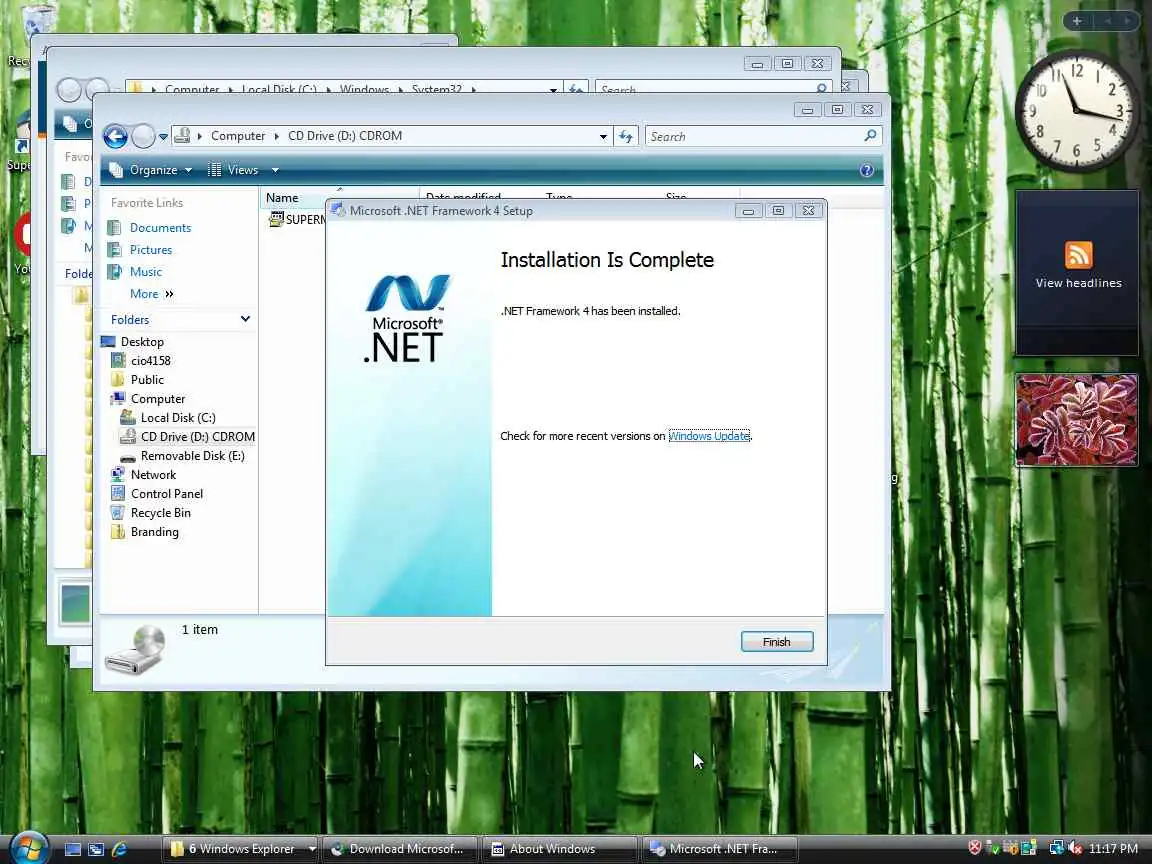Open the Organize menu
The image size is (1152, 864).
tap(151, 170)
